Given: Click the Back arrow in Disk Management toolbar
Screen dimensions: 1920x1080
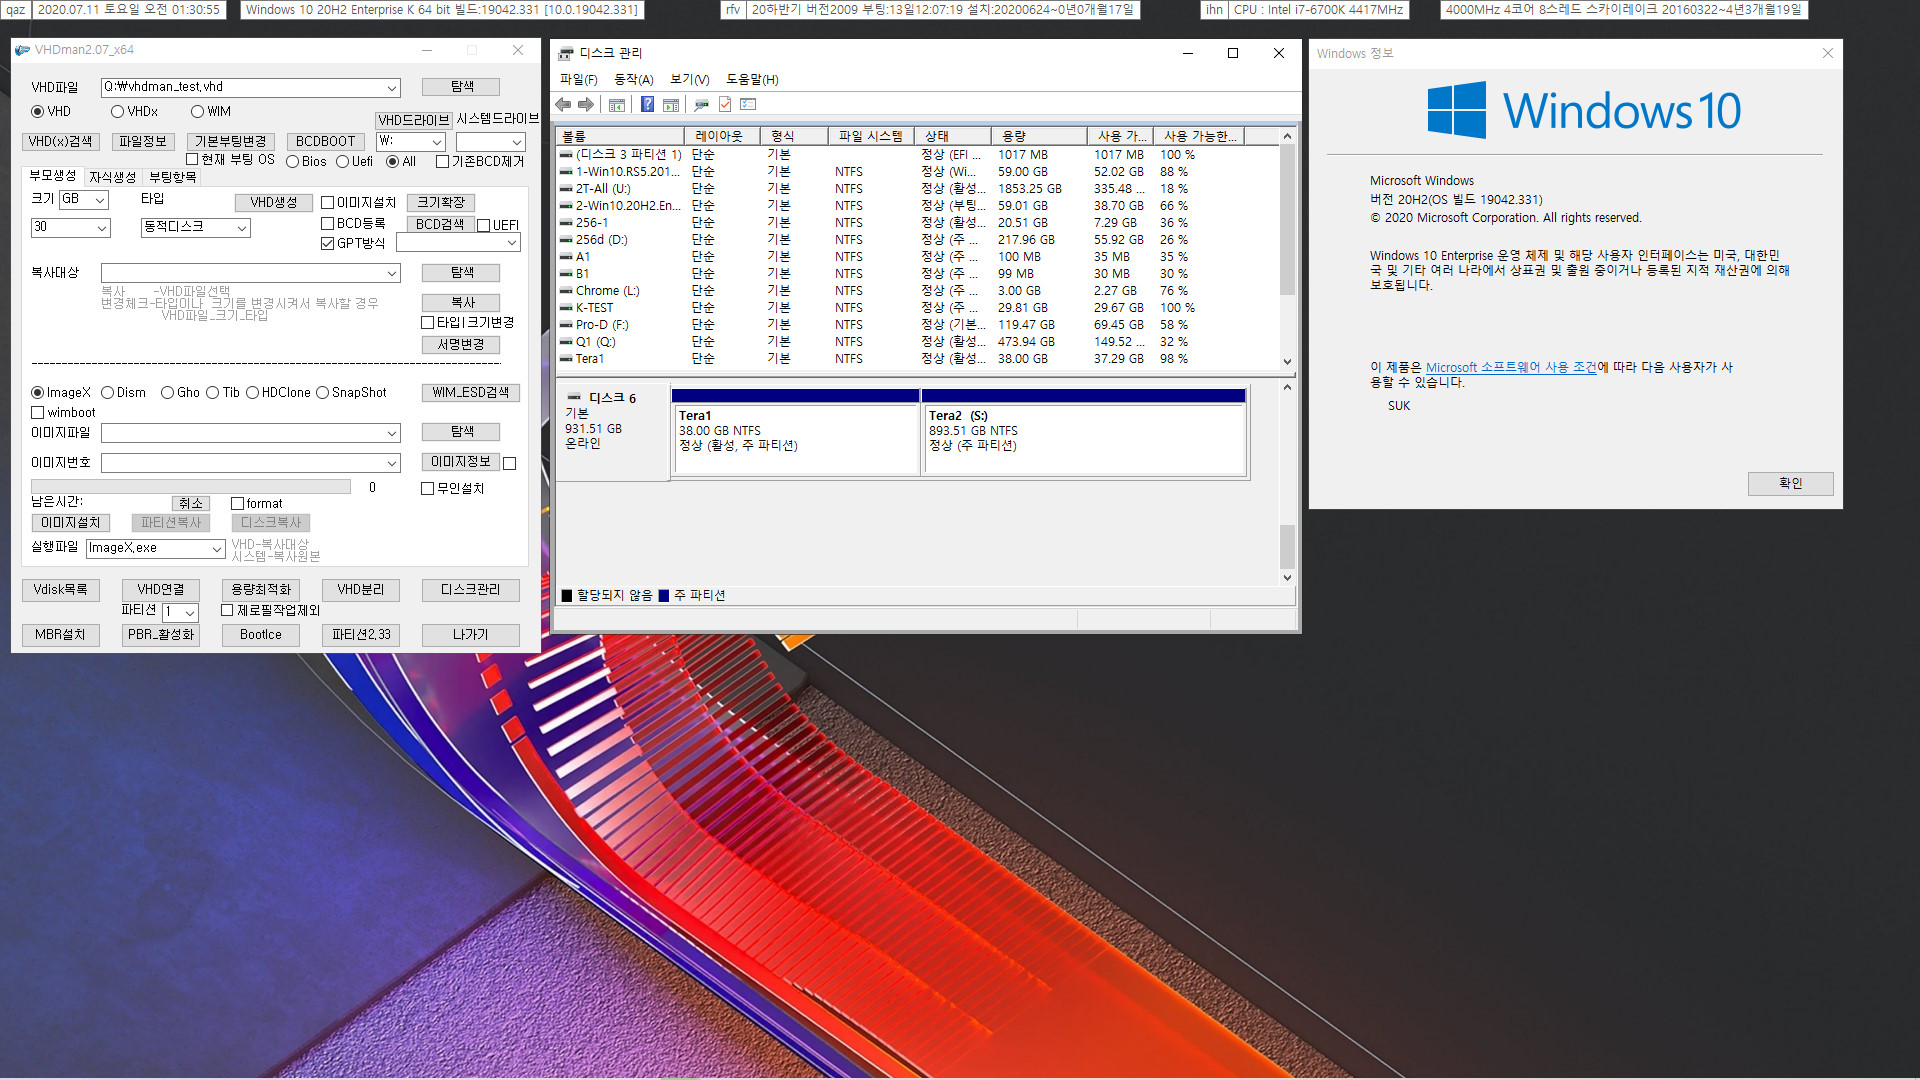Looking at the screenshot, I should click(x=563, y=104).
